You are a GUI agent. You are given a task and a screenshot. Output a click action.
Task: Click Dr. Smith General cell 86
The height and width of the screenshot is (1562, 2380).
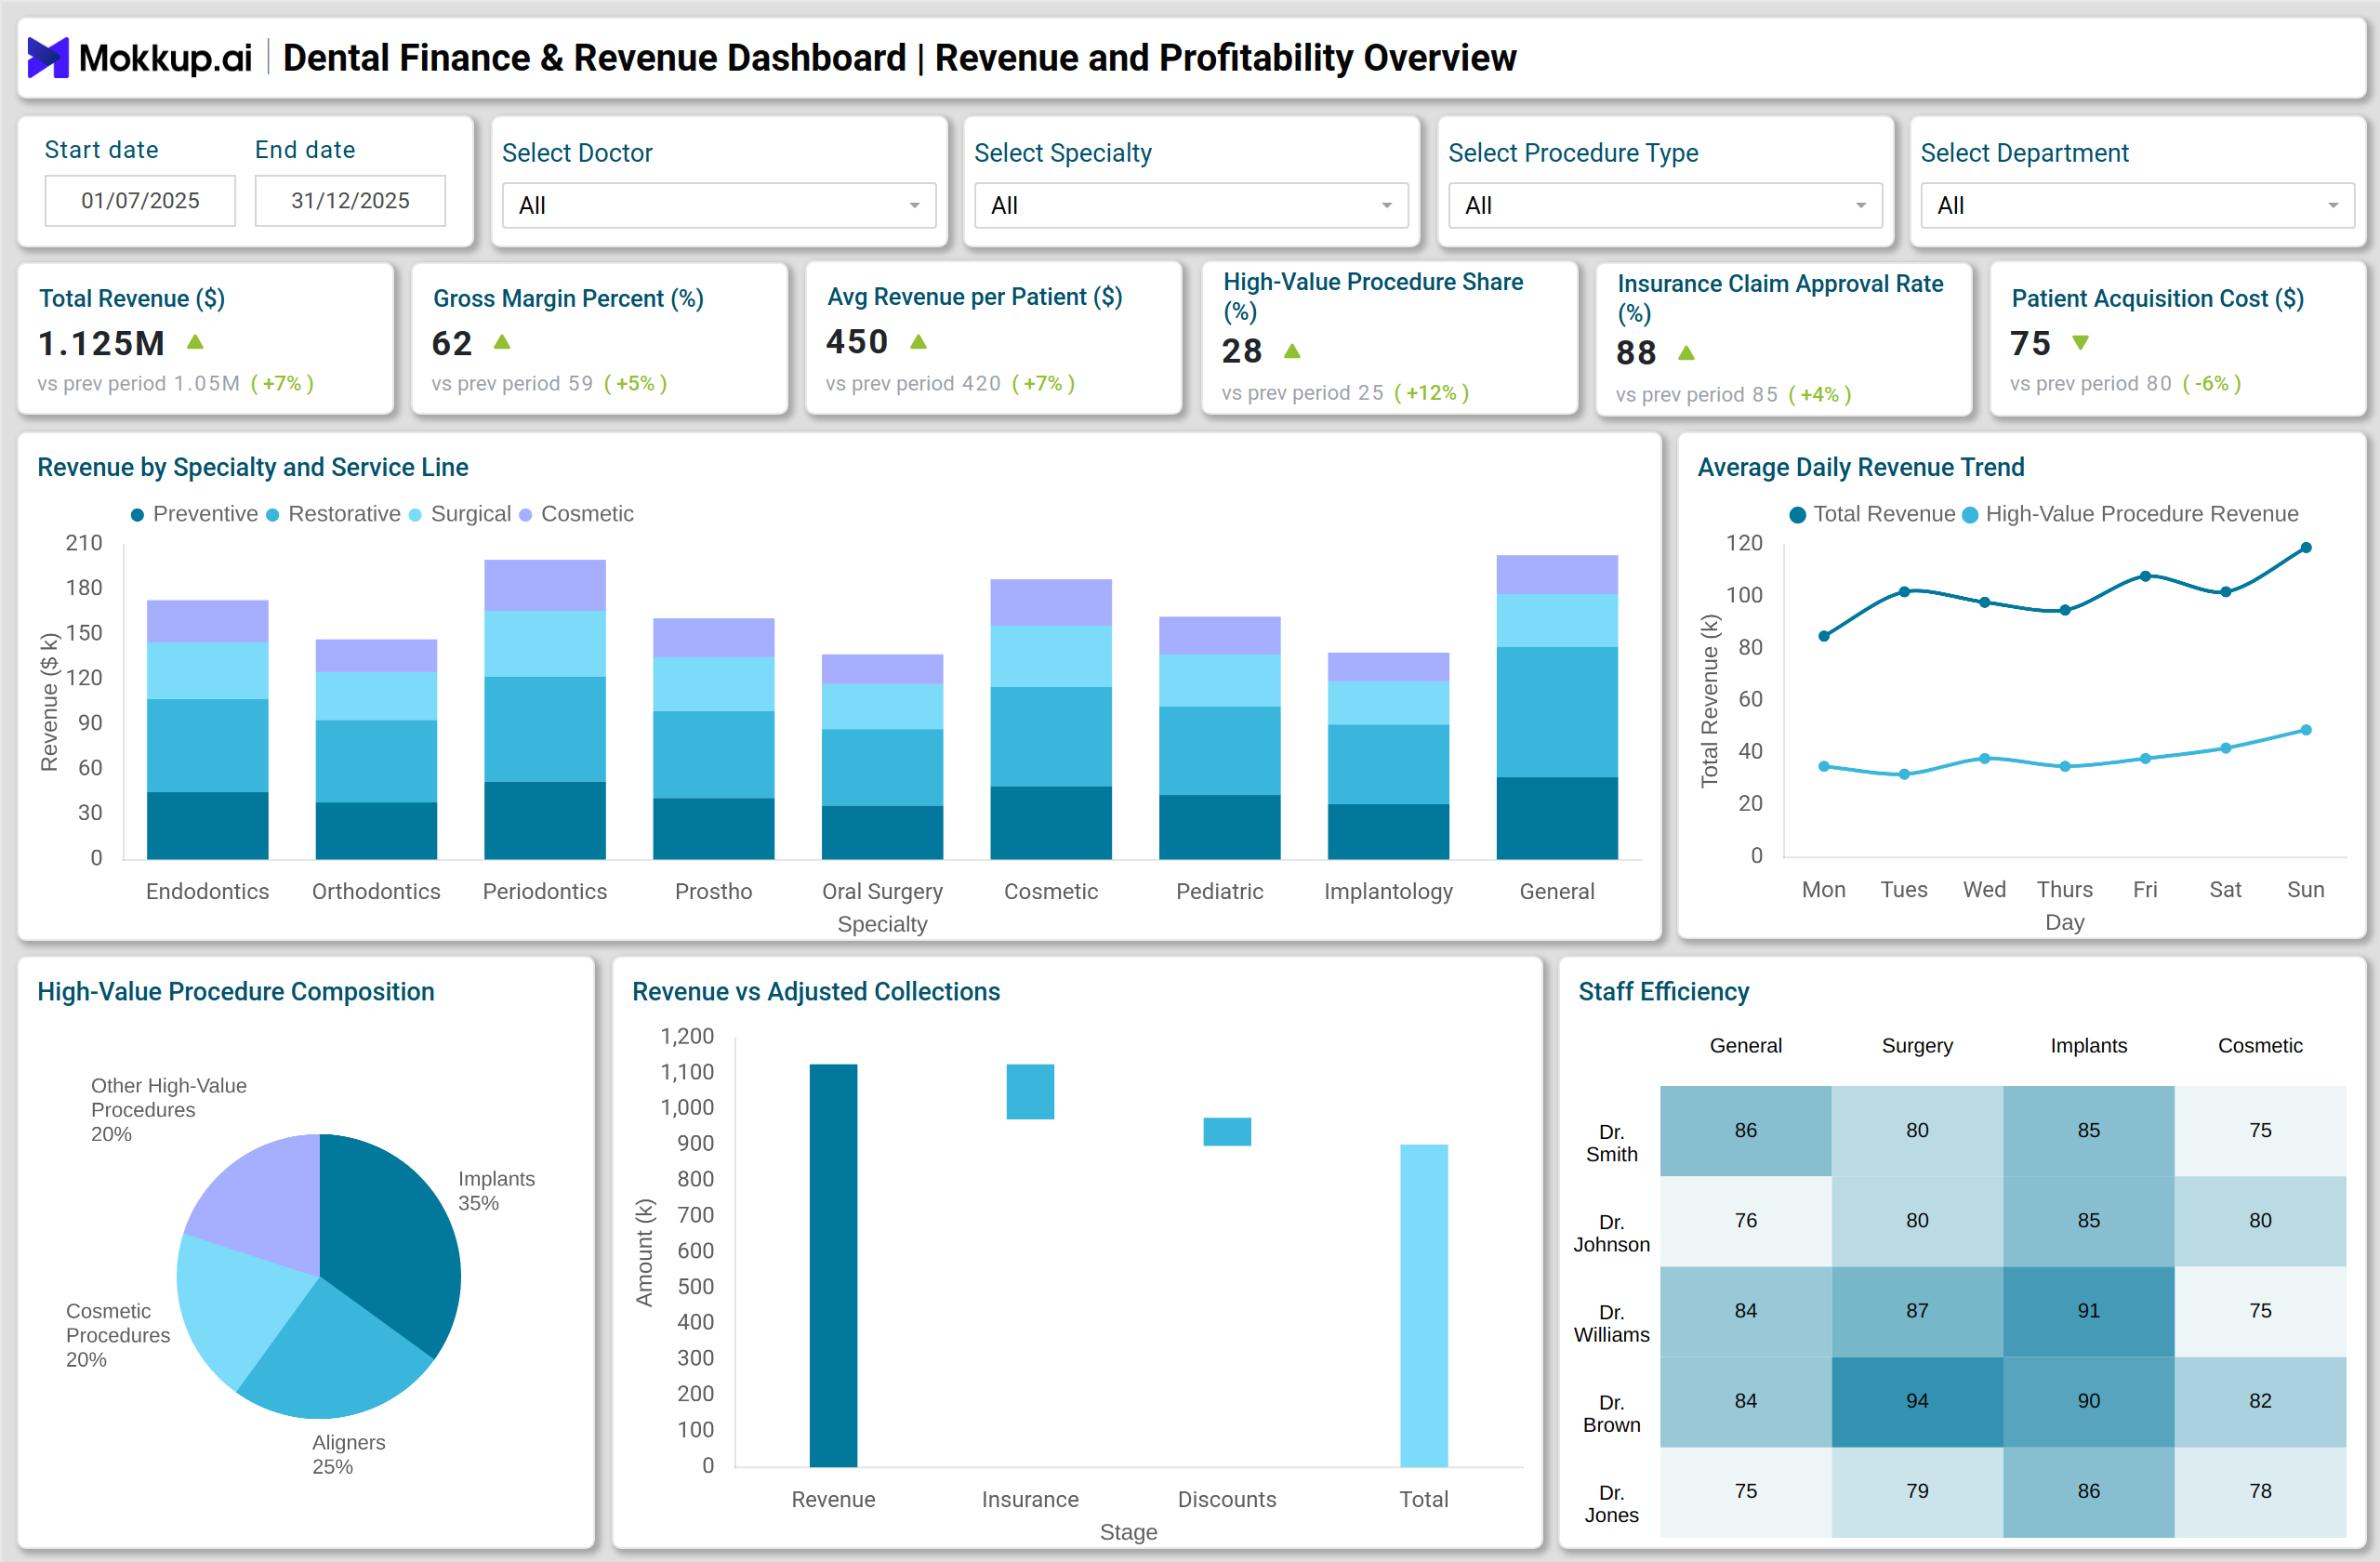pos(1745,1130)
